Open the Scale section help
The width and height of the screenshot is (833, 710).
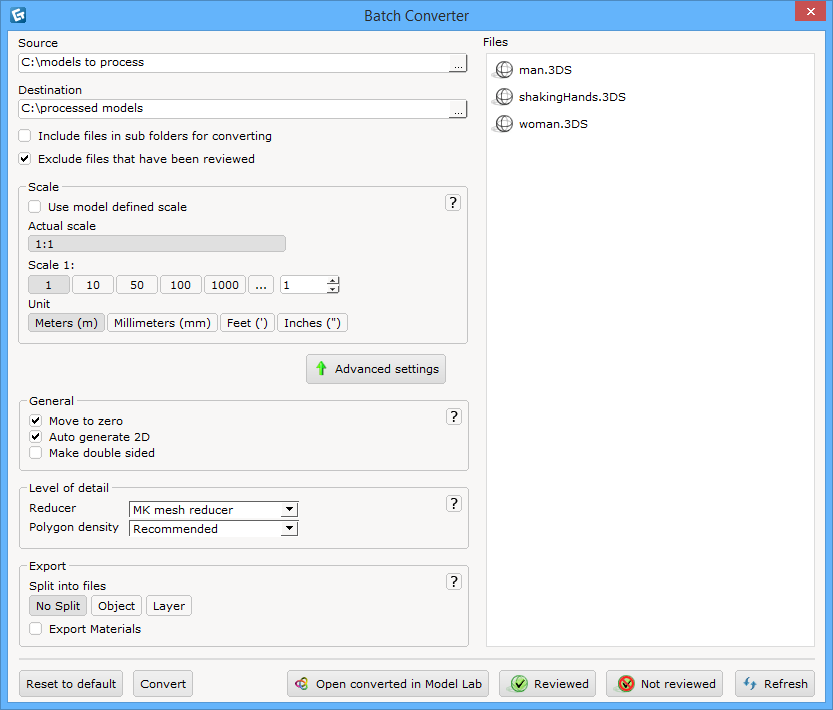coord(453,202)
